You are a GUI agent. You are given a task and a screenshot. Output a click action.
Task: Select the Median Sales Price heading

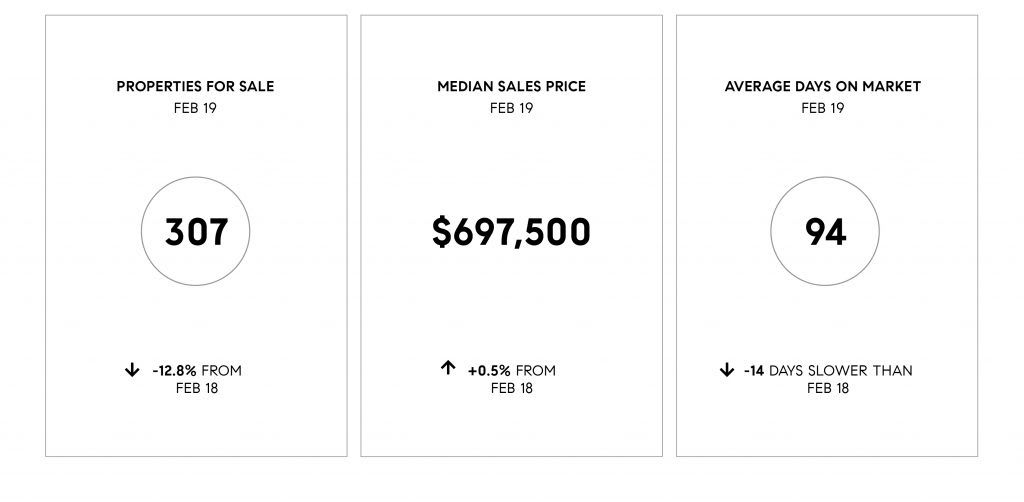click(x=511, y=87)
